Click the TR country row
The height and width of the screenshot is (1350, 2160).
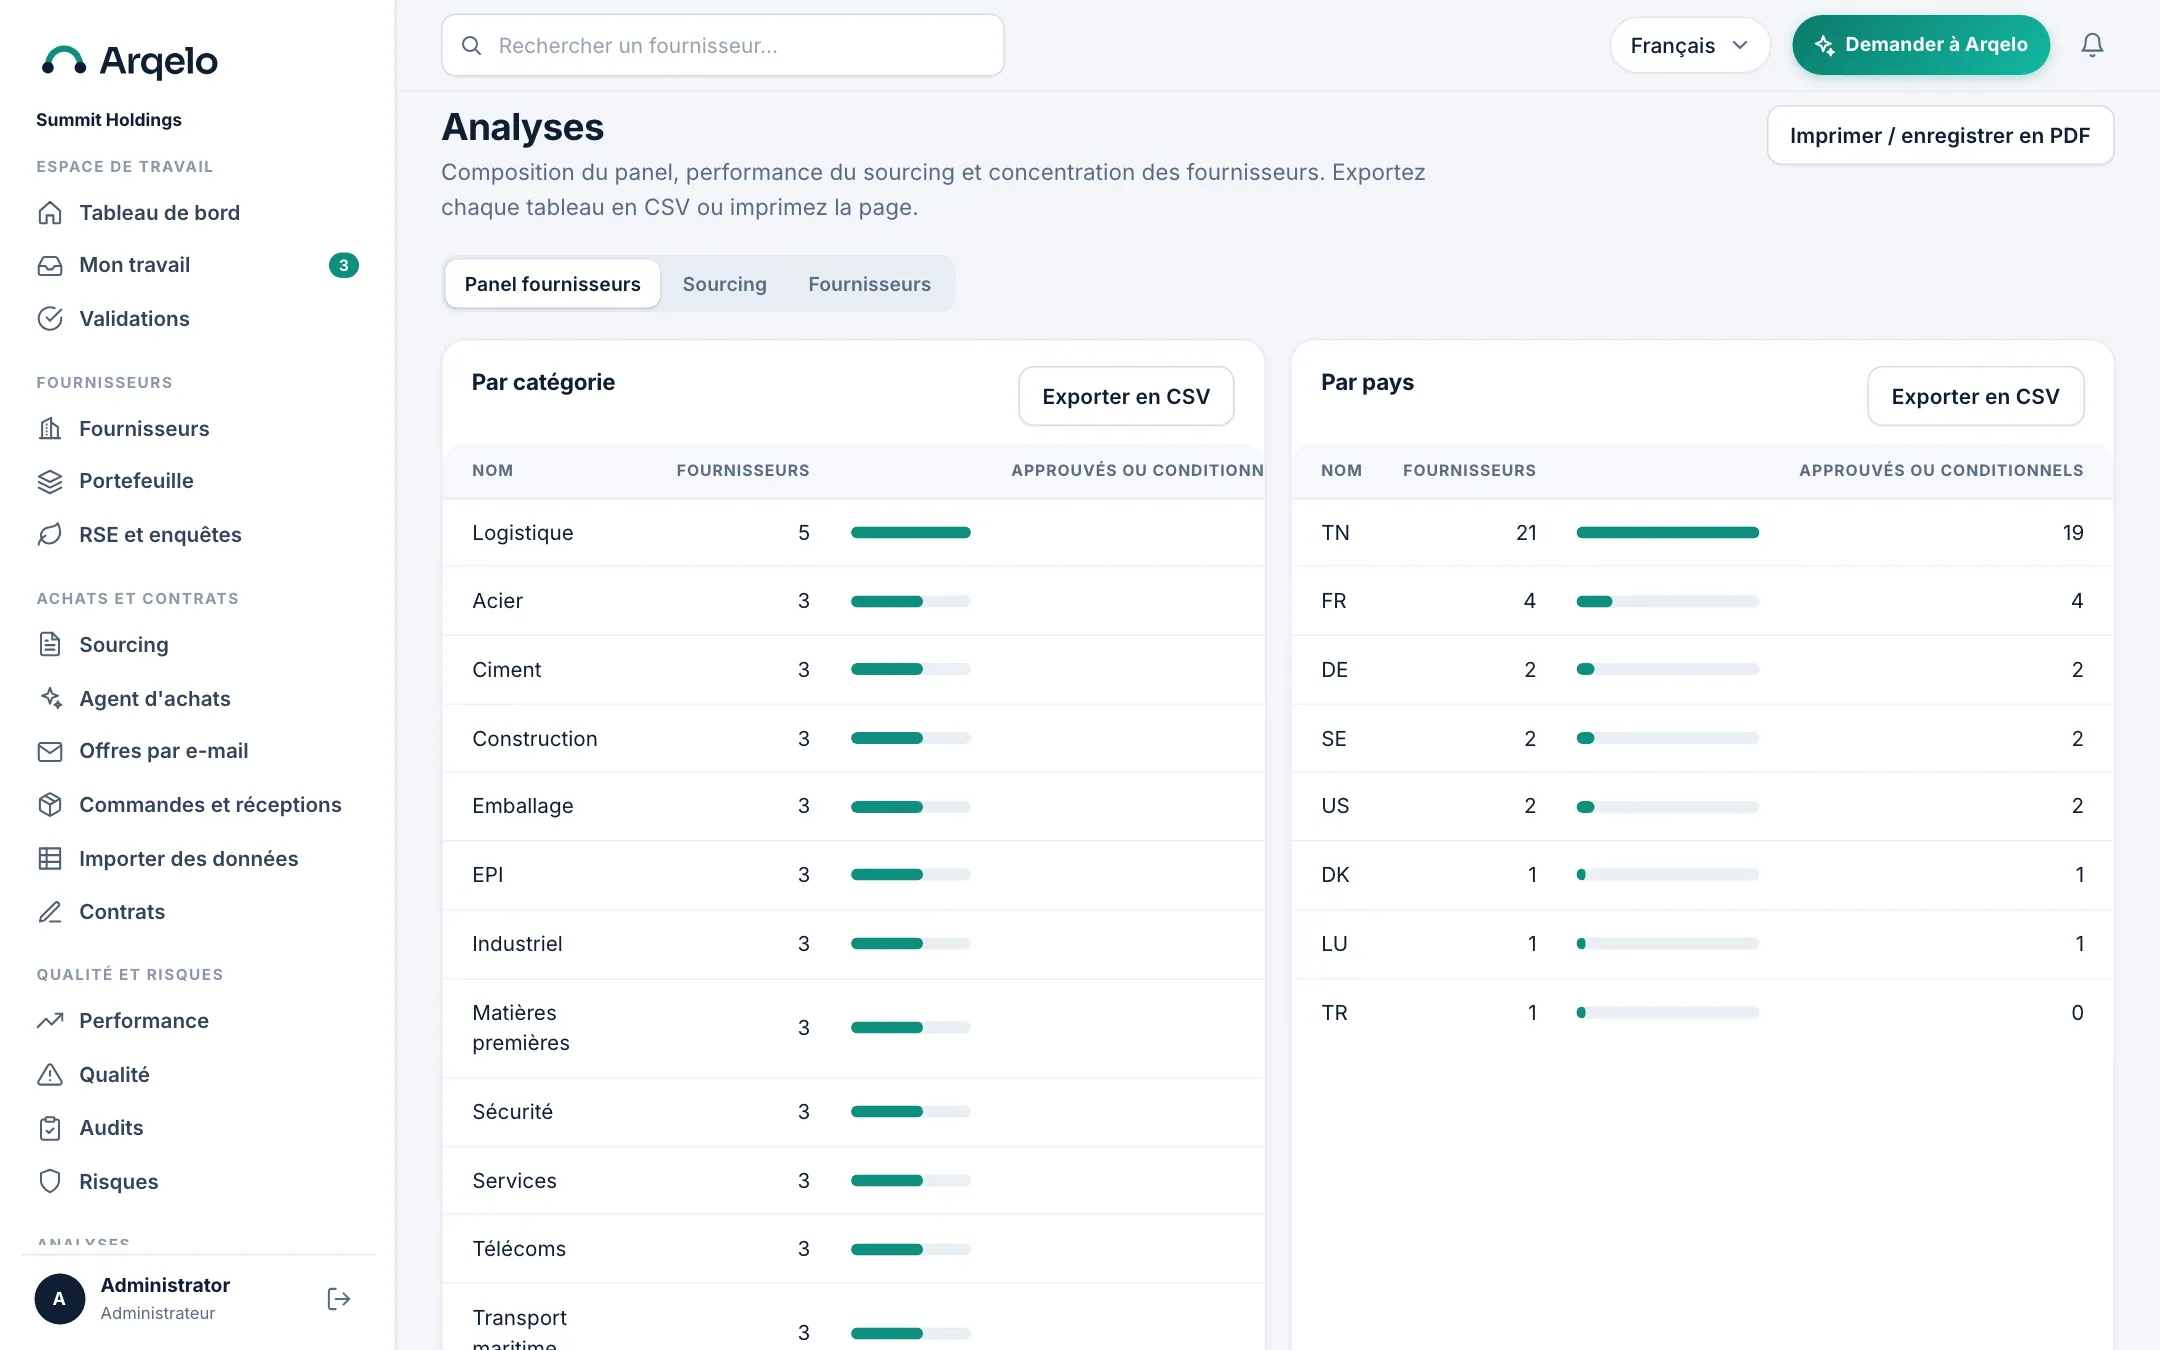tap(1702, 1013)
